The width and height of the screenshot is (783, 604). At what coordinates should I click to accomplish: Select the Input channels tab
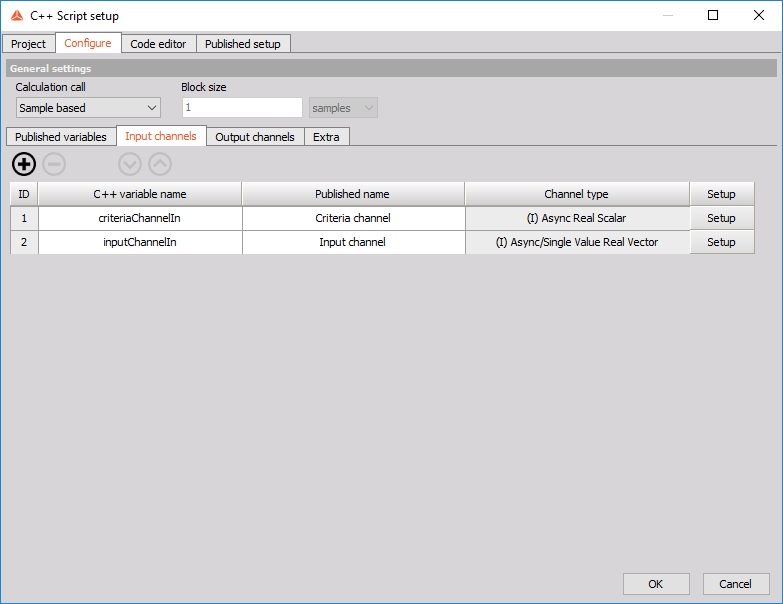(161, 136)
